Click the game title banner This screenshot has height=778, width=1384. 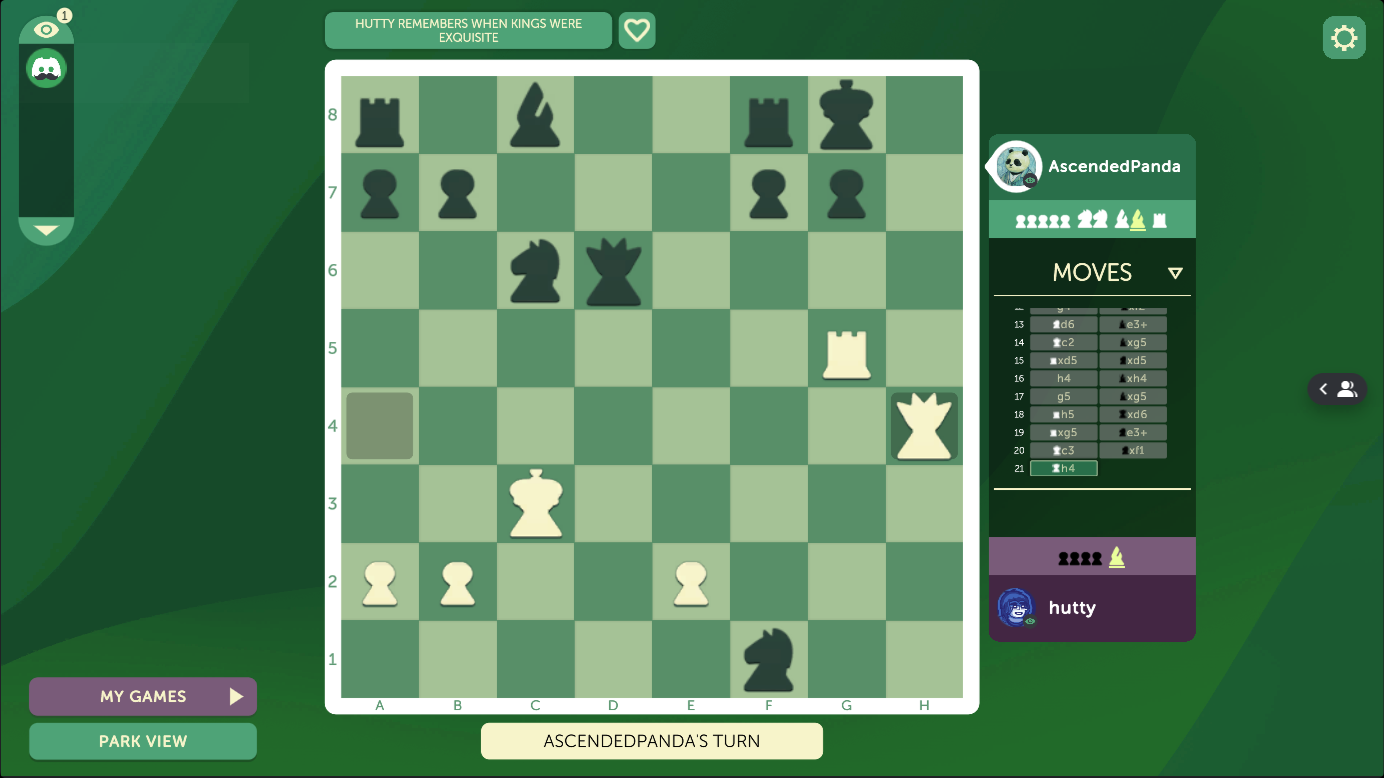point(468,30)
